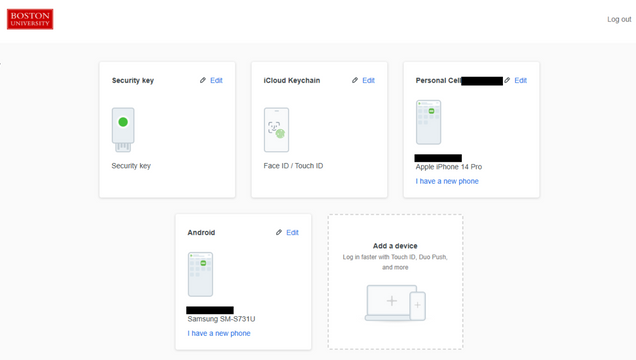The height and width of the screenshot is (360, 636).
Task: Select the 'Security key' card title
Action: click(133, 80)
